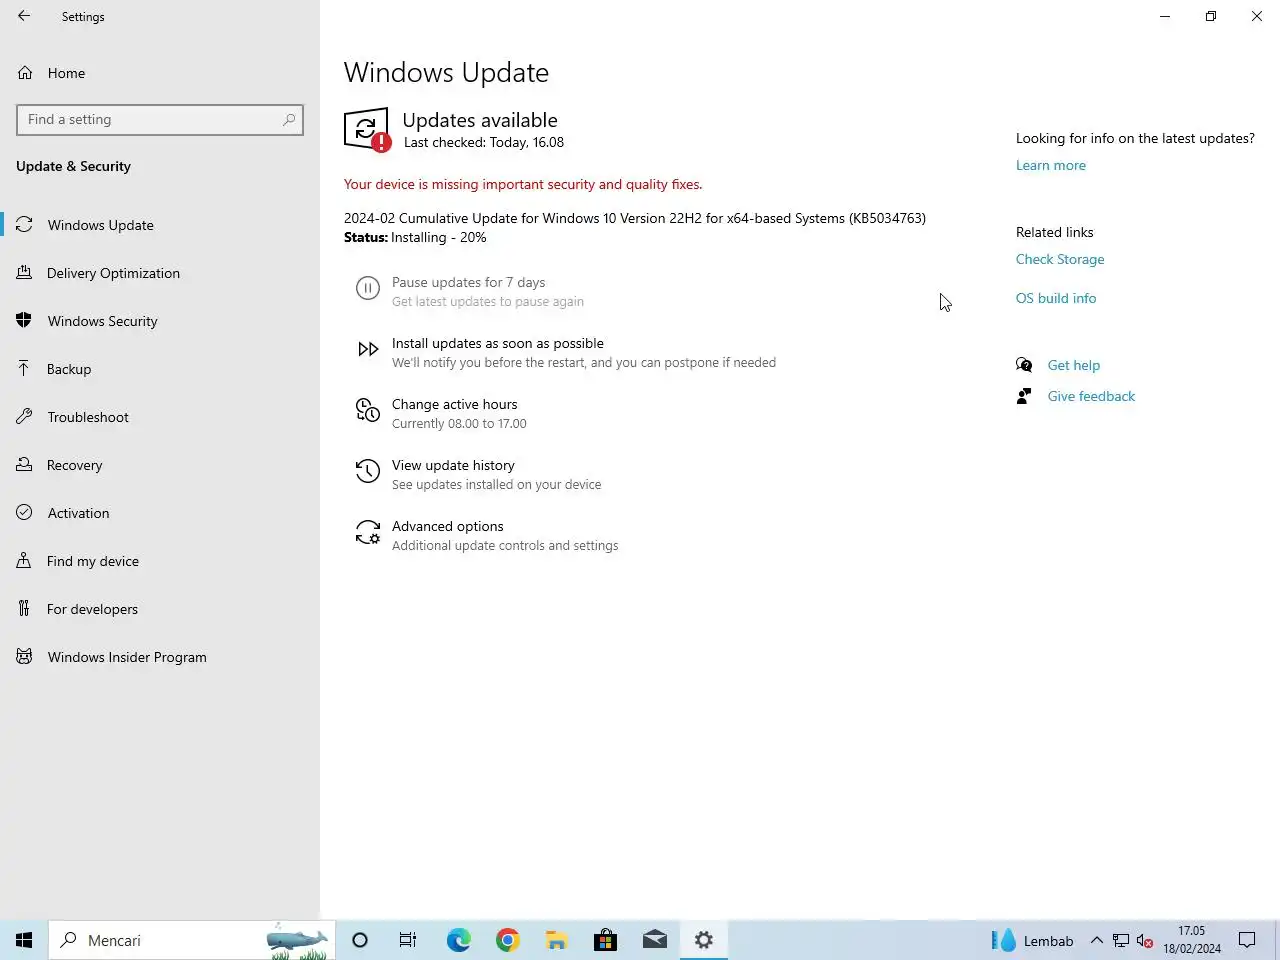The image size is (1280, 960).
Task: Open File Explorer from taskbar
Action: (557, 940)
